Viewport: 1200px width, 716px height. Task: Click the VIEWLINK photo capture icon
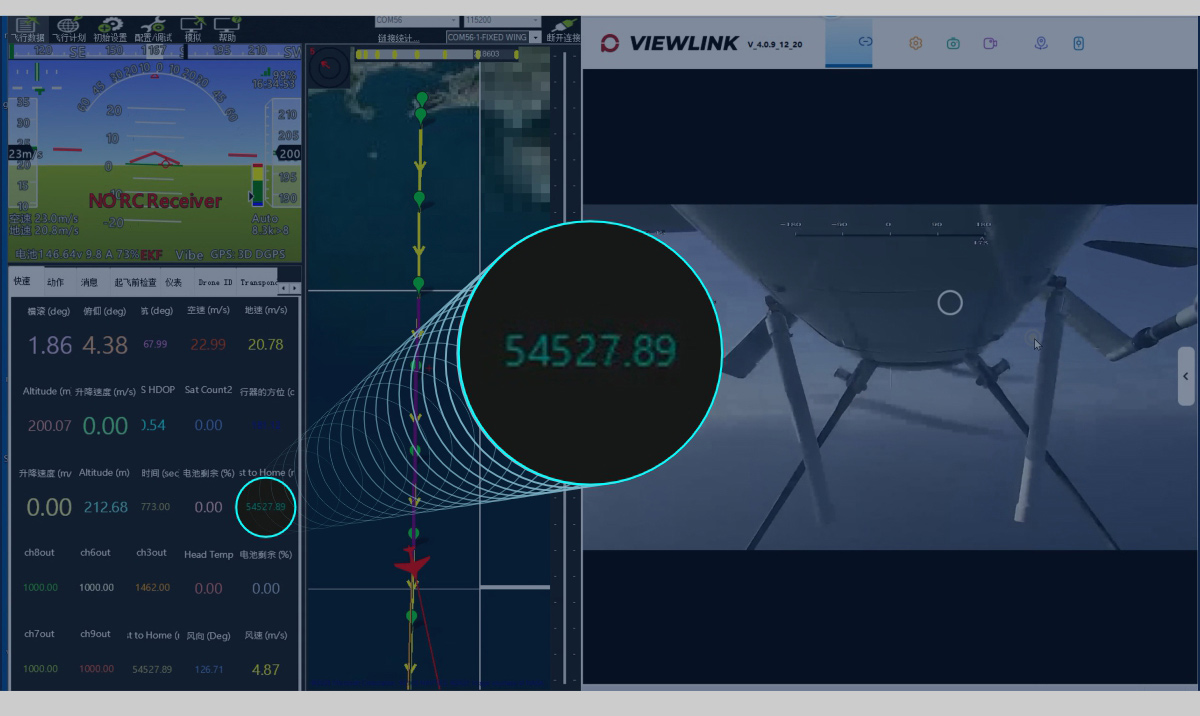pyautogui.click(x=953, y=43)
